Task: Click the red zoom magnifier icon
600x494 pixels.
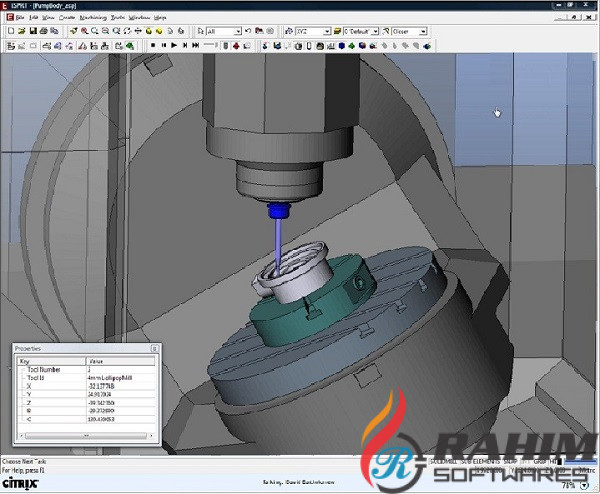Action: click(83, 31)
